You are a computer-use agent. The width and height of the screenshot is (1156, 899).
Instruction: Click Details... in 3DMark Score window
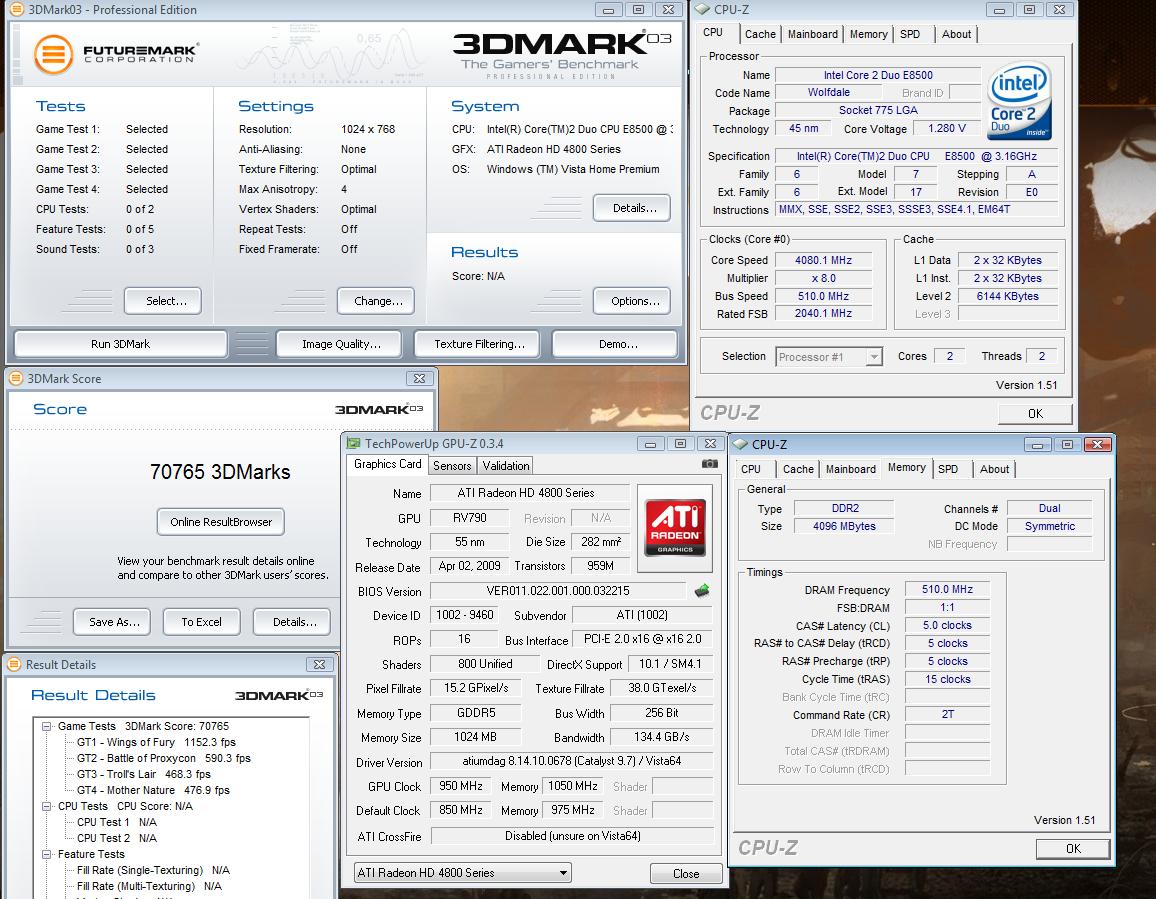coord(292,622)
